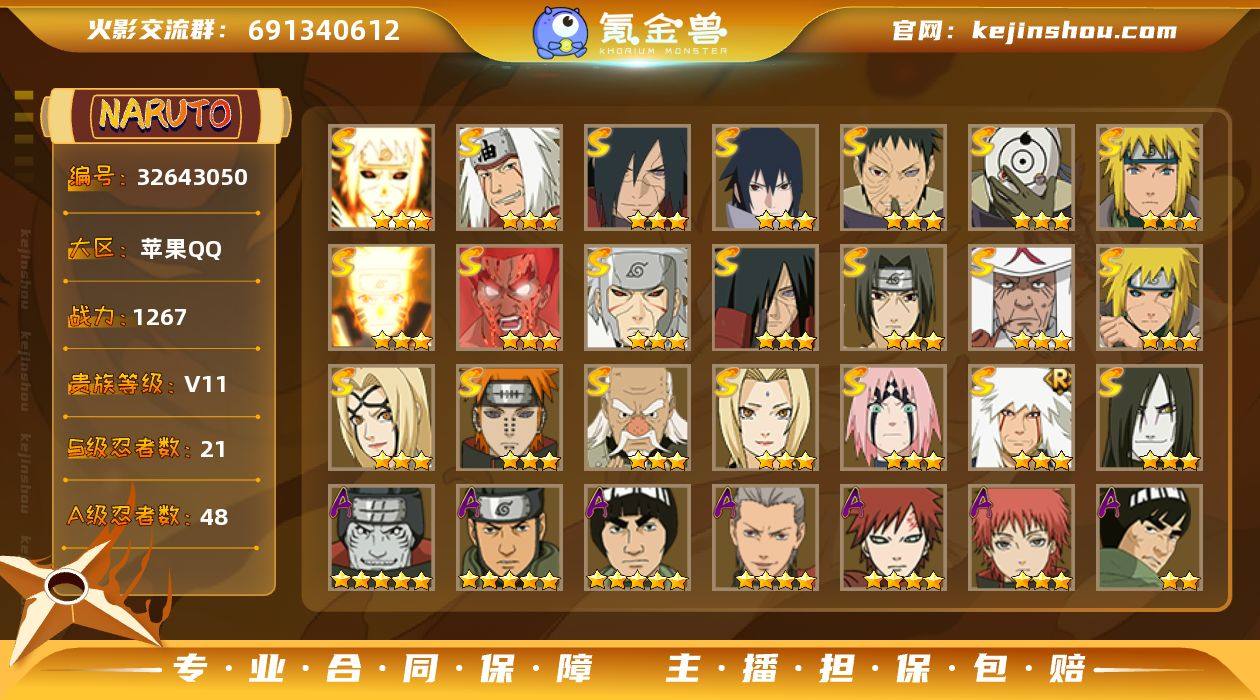Select the Kisame blue shark-face ninja card
This screenshot has width=1260, height=700.
382,538
